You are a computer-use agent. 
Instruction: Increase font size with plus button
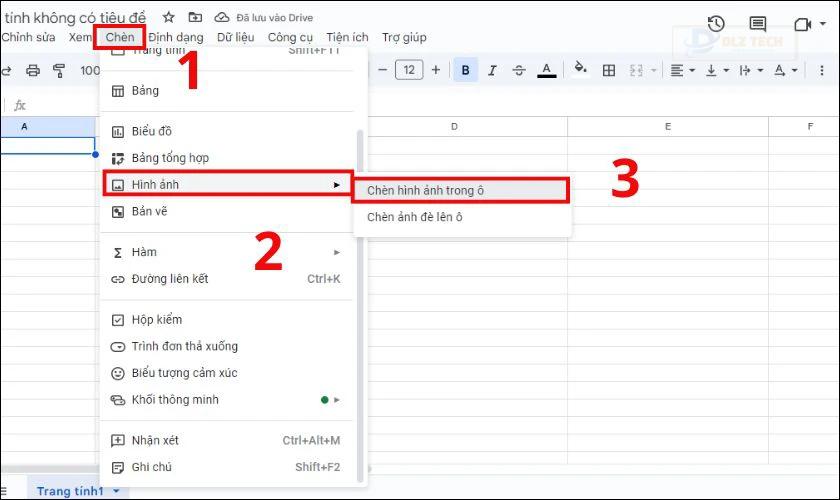[436, 70]
